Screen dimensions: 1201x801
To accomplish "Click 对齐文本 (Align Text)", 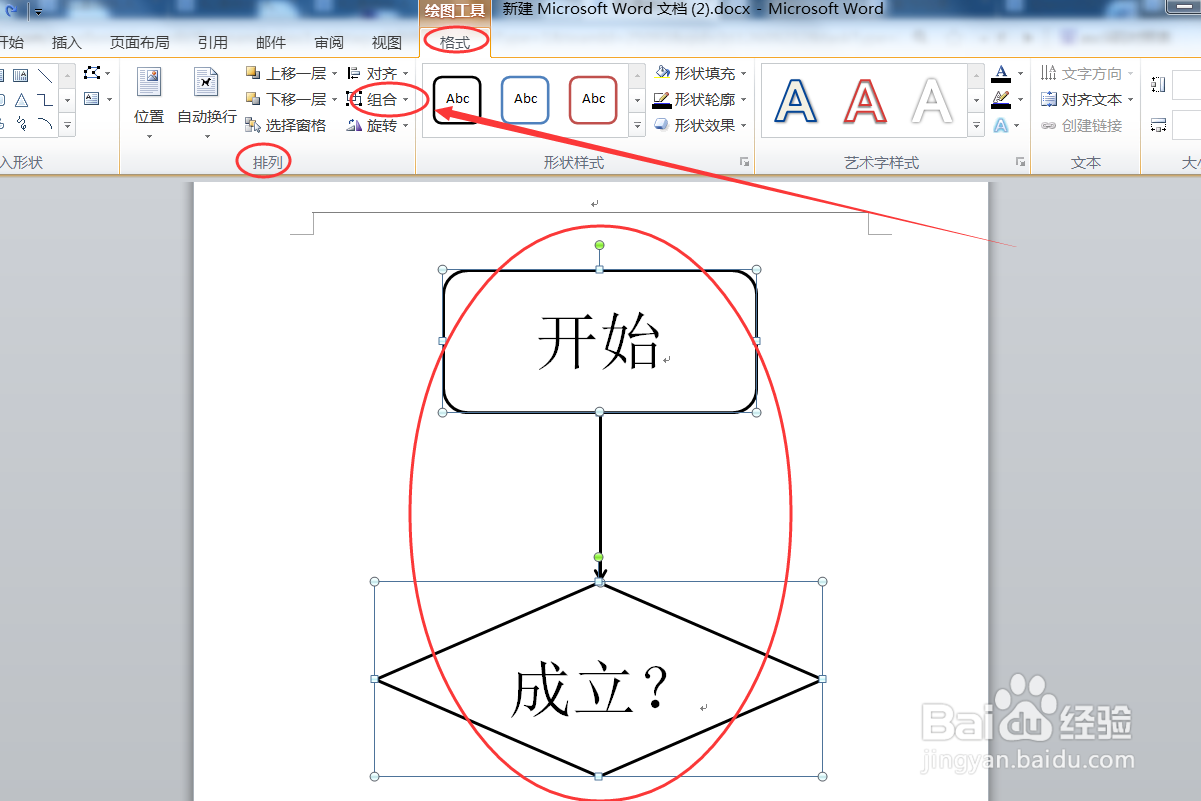I will point(1087,99).
